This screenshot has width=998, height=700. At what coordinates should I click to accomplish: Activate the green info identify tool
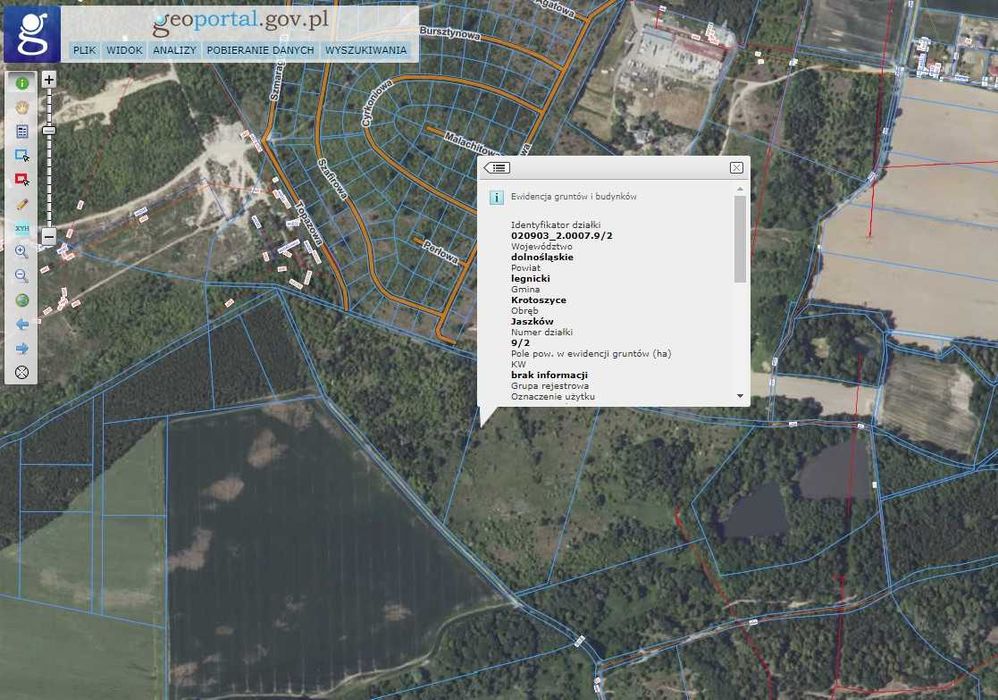click(22, 83)
